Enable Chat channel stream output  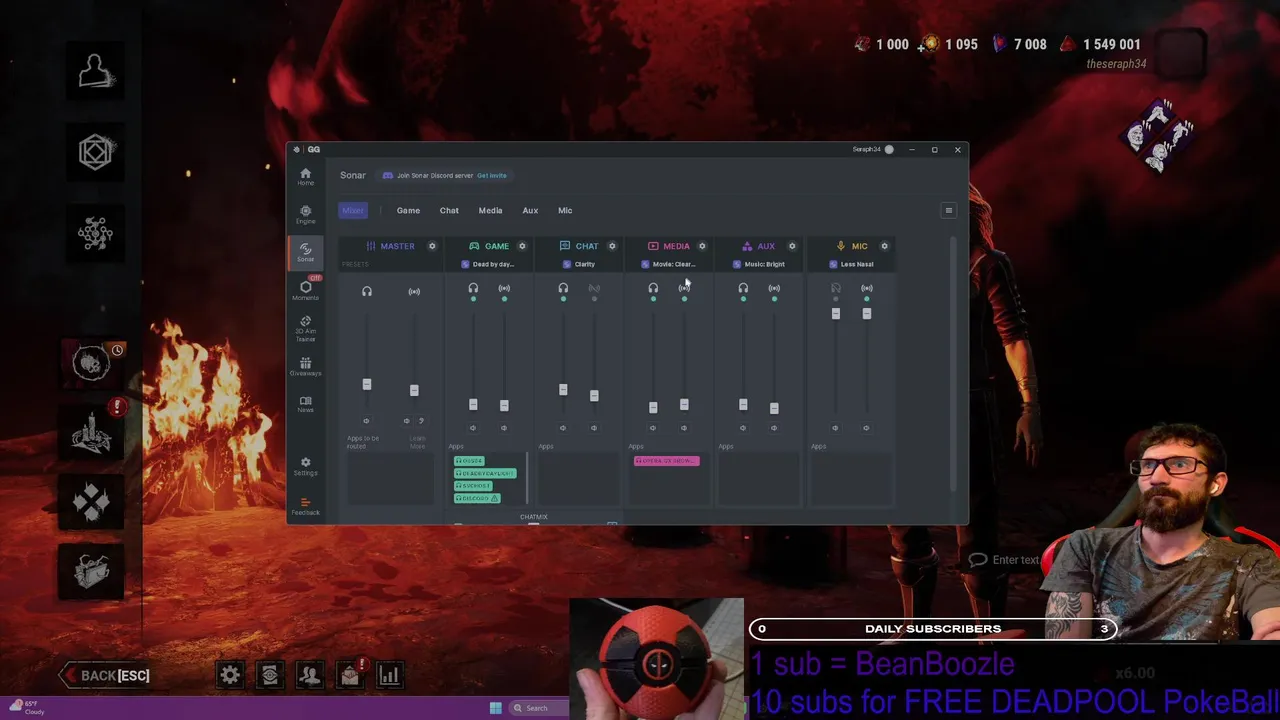pyautogui.click(x=594, y=289)
